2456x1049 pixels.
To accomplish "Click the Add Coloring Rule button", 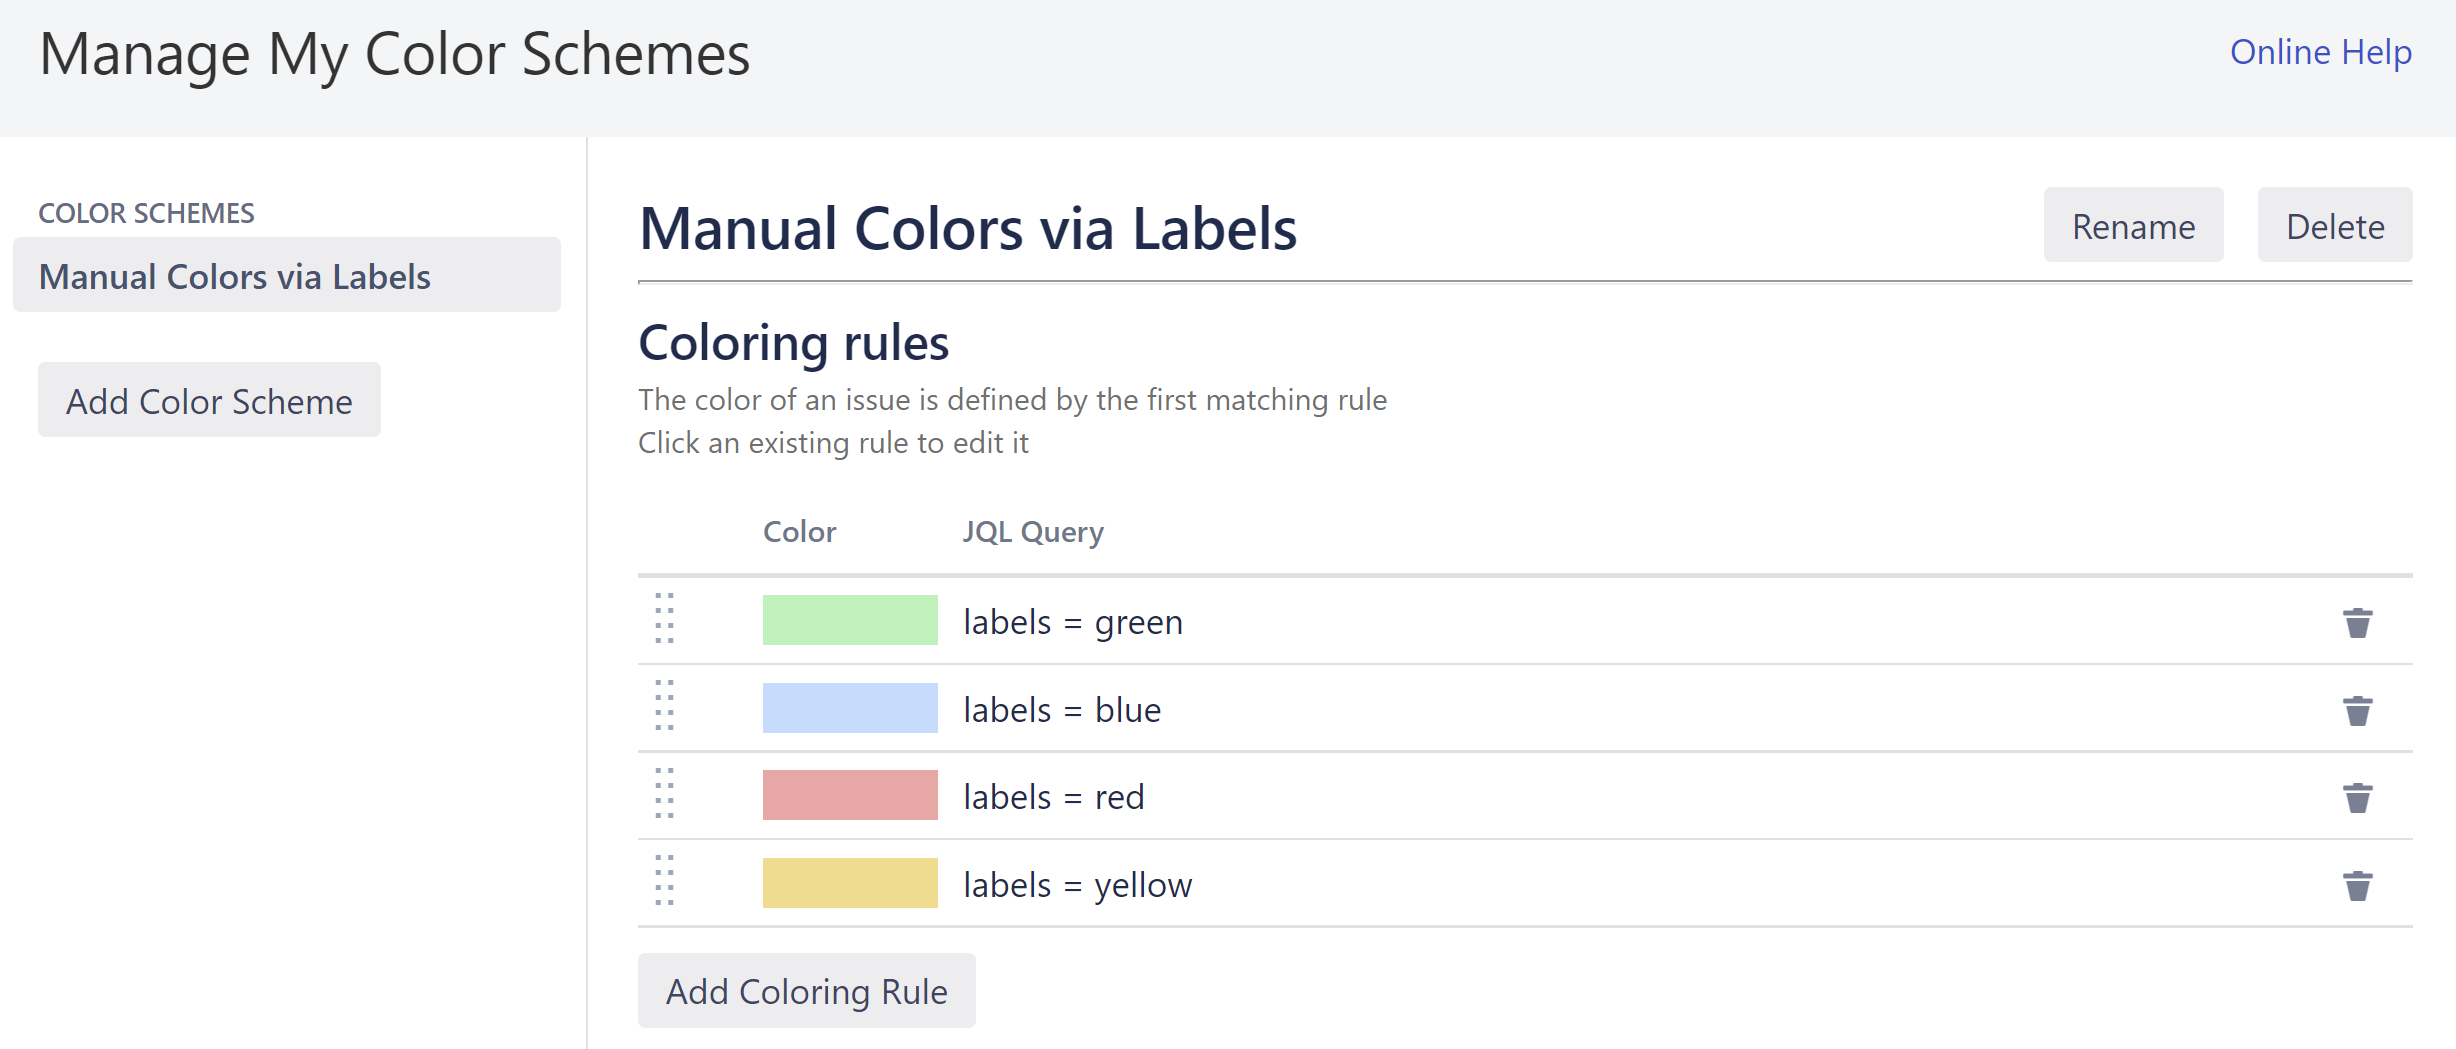I will [806, 991].
